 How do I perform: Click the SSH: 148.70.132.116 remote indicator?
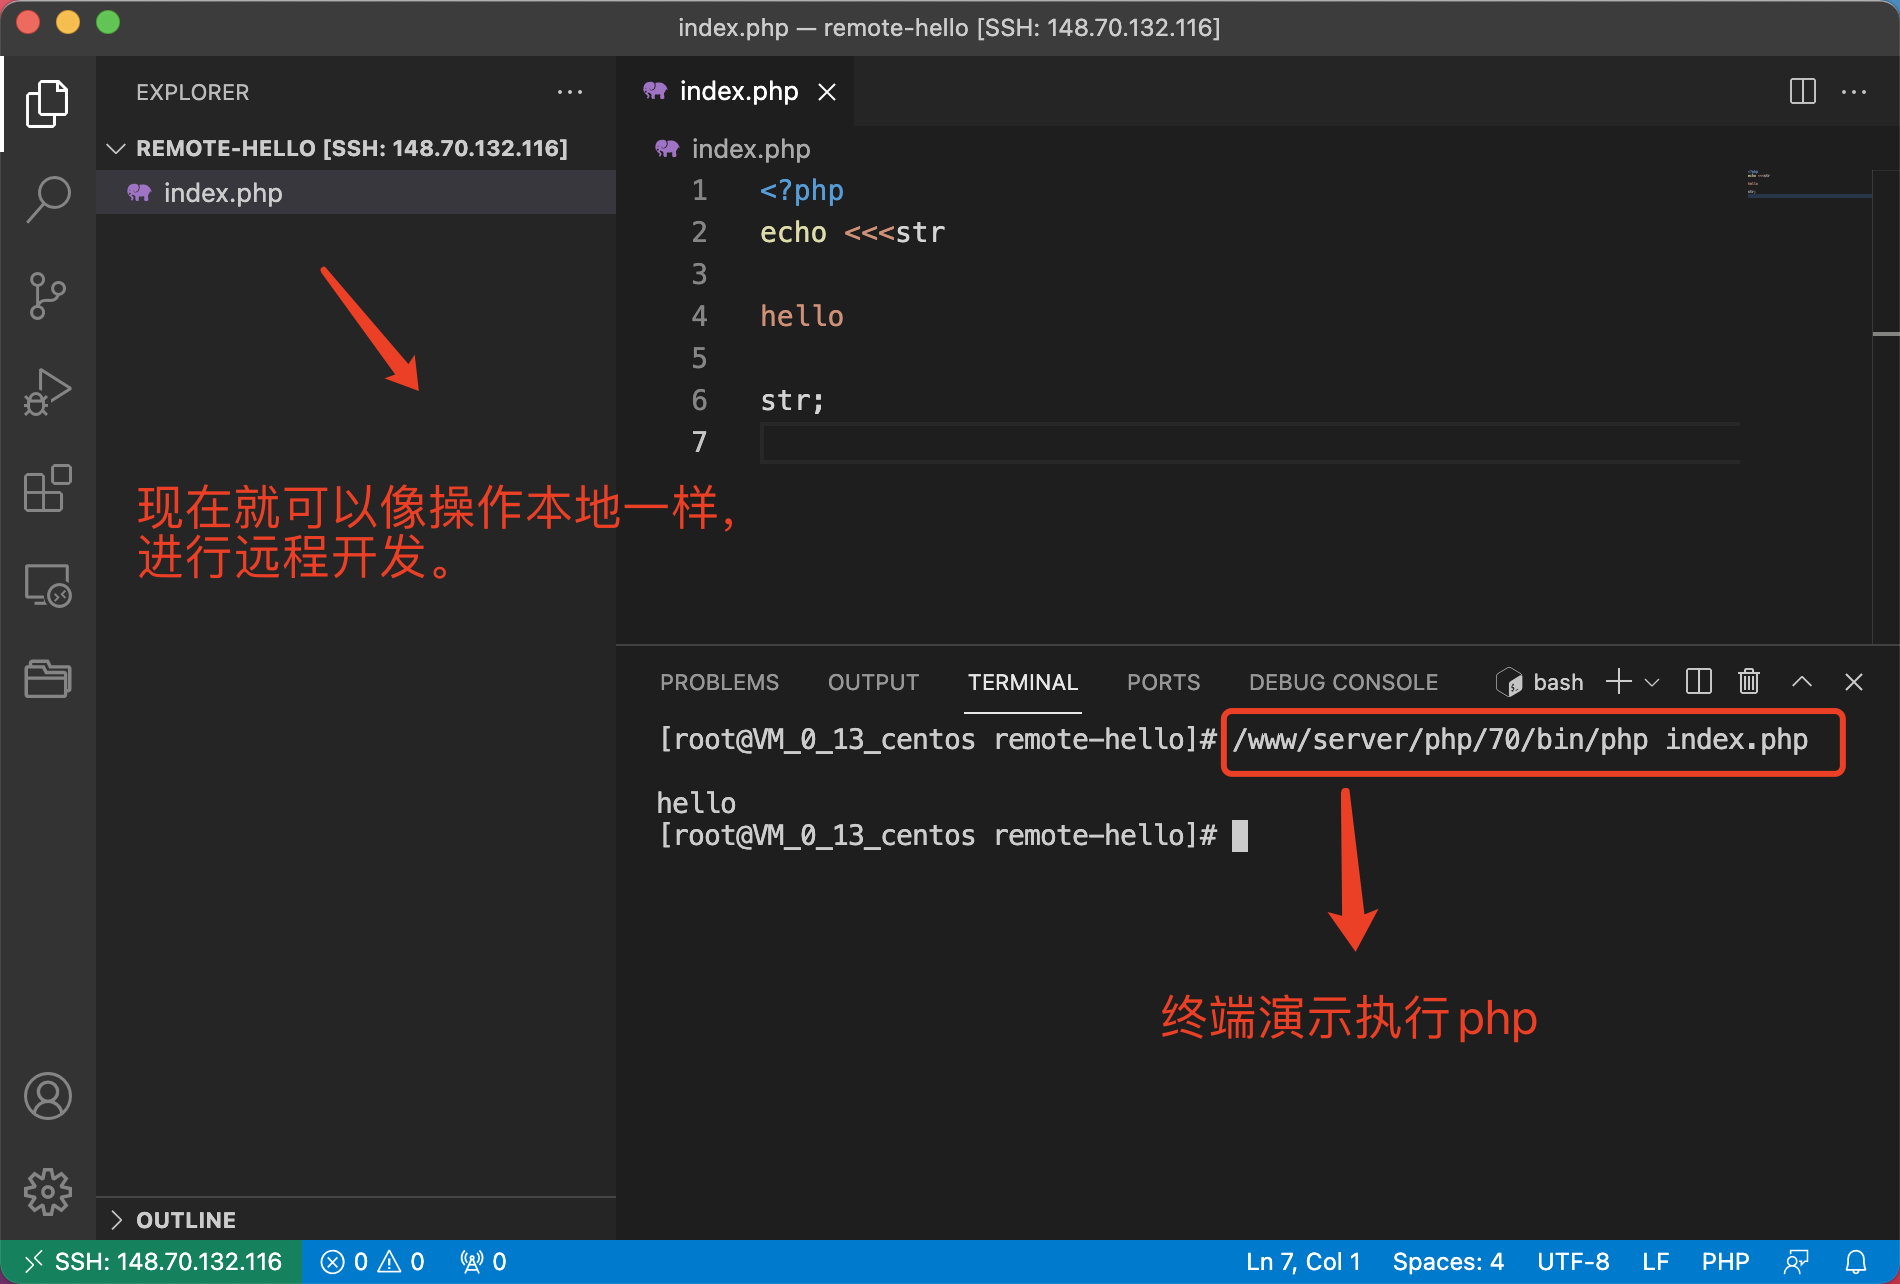point(151,1262)
